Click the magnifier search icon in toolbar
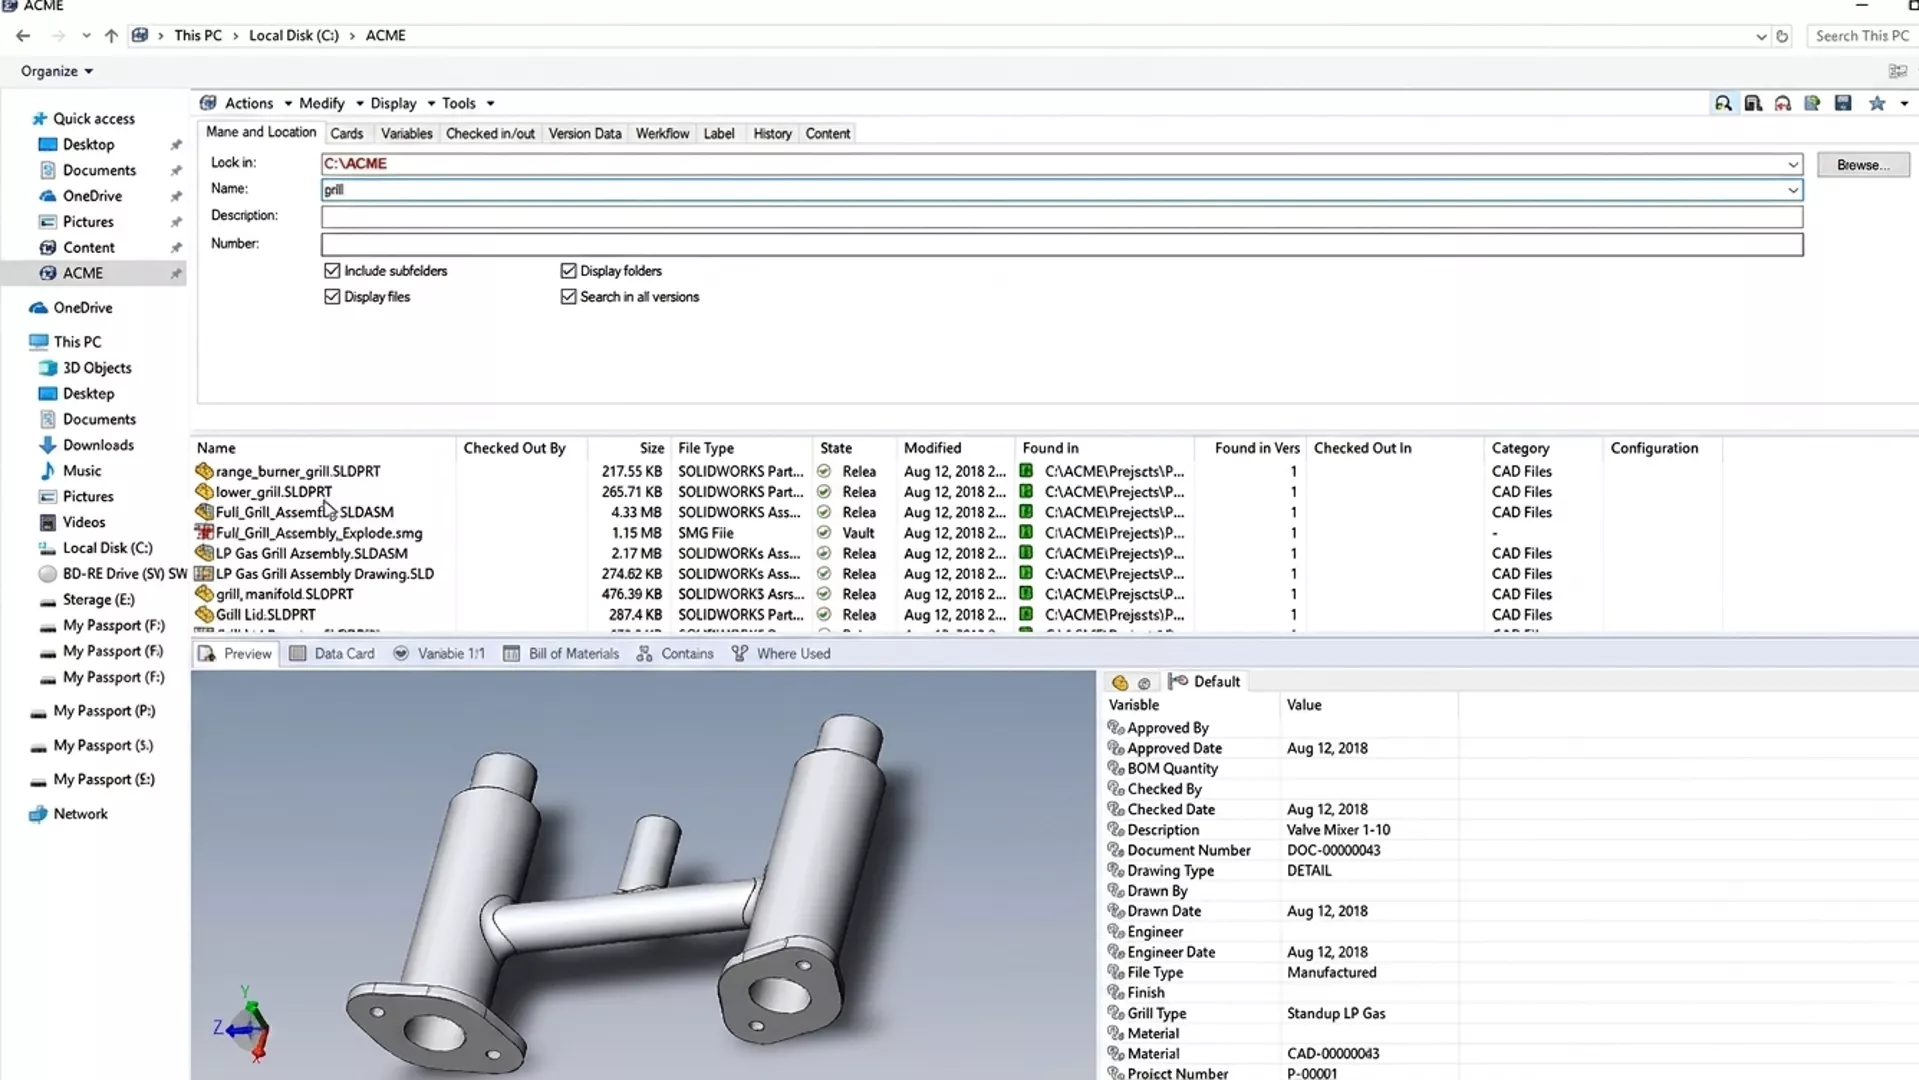This screenshot has height=1080, width=1919. (1723, 103)
